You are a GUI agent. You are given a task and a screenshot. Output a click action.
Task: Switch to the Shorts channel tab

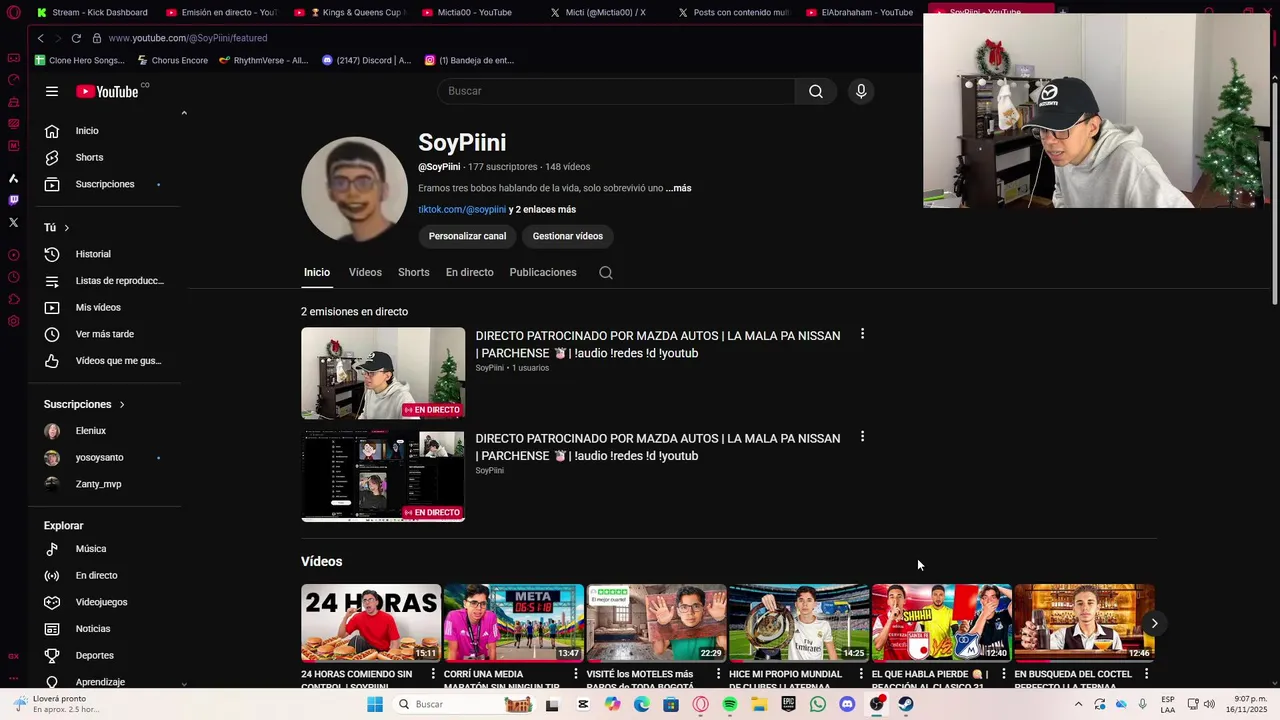pyautogui.click(x=413, y=272)
